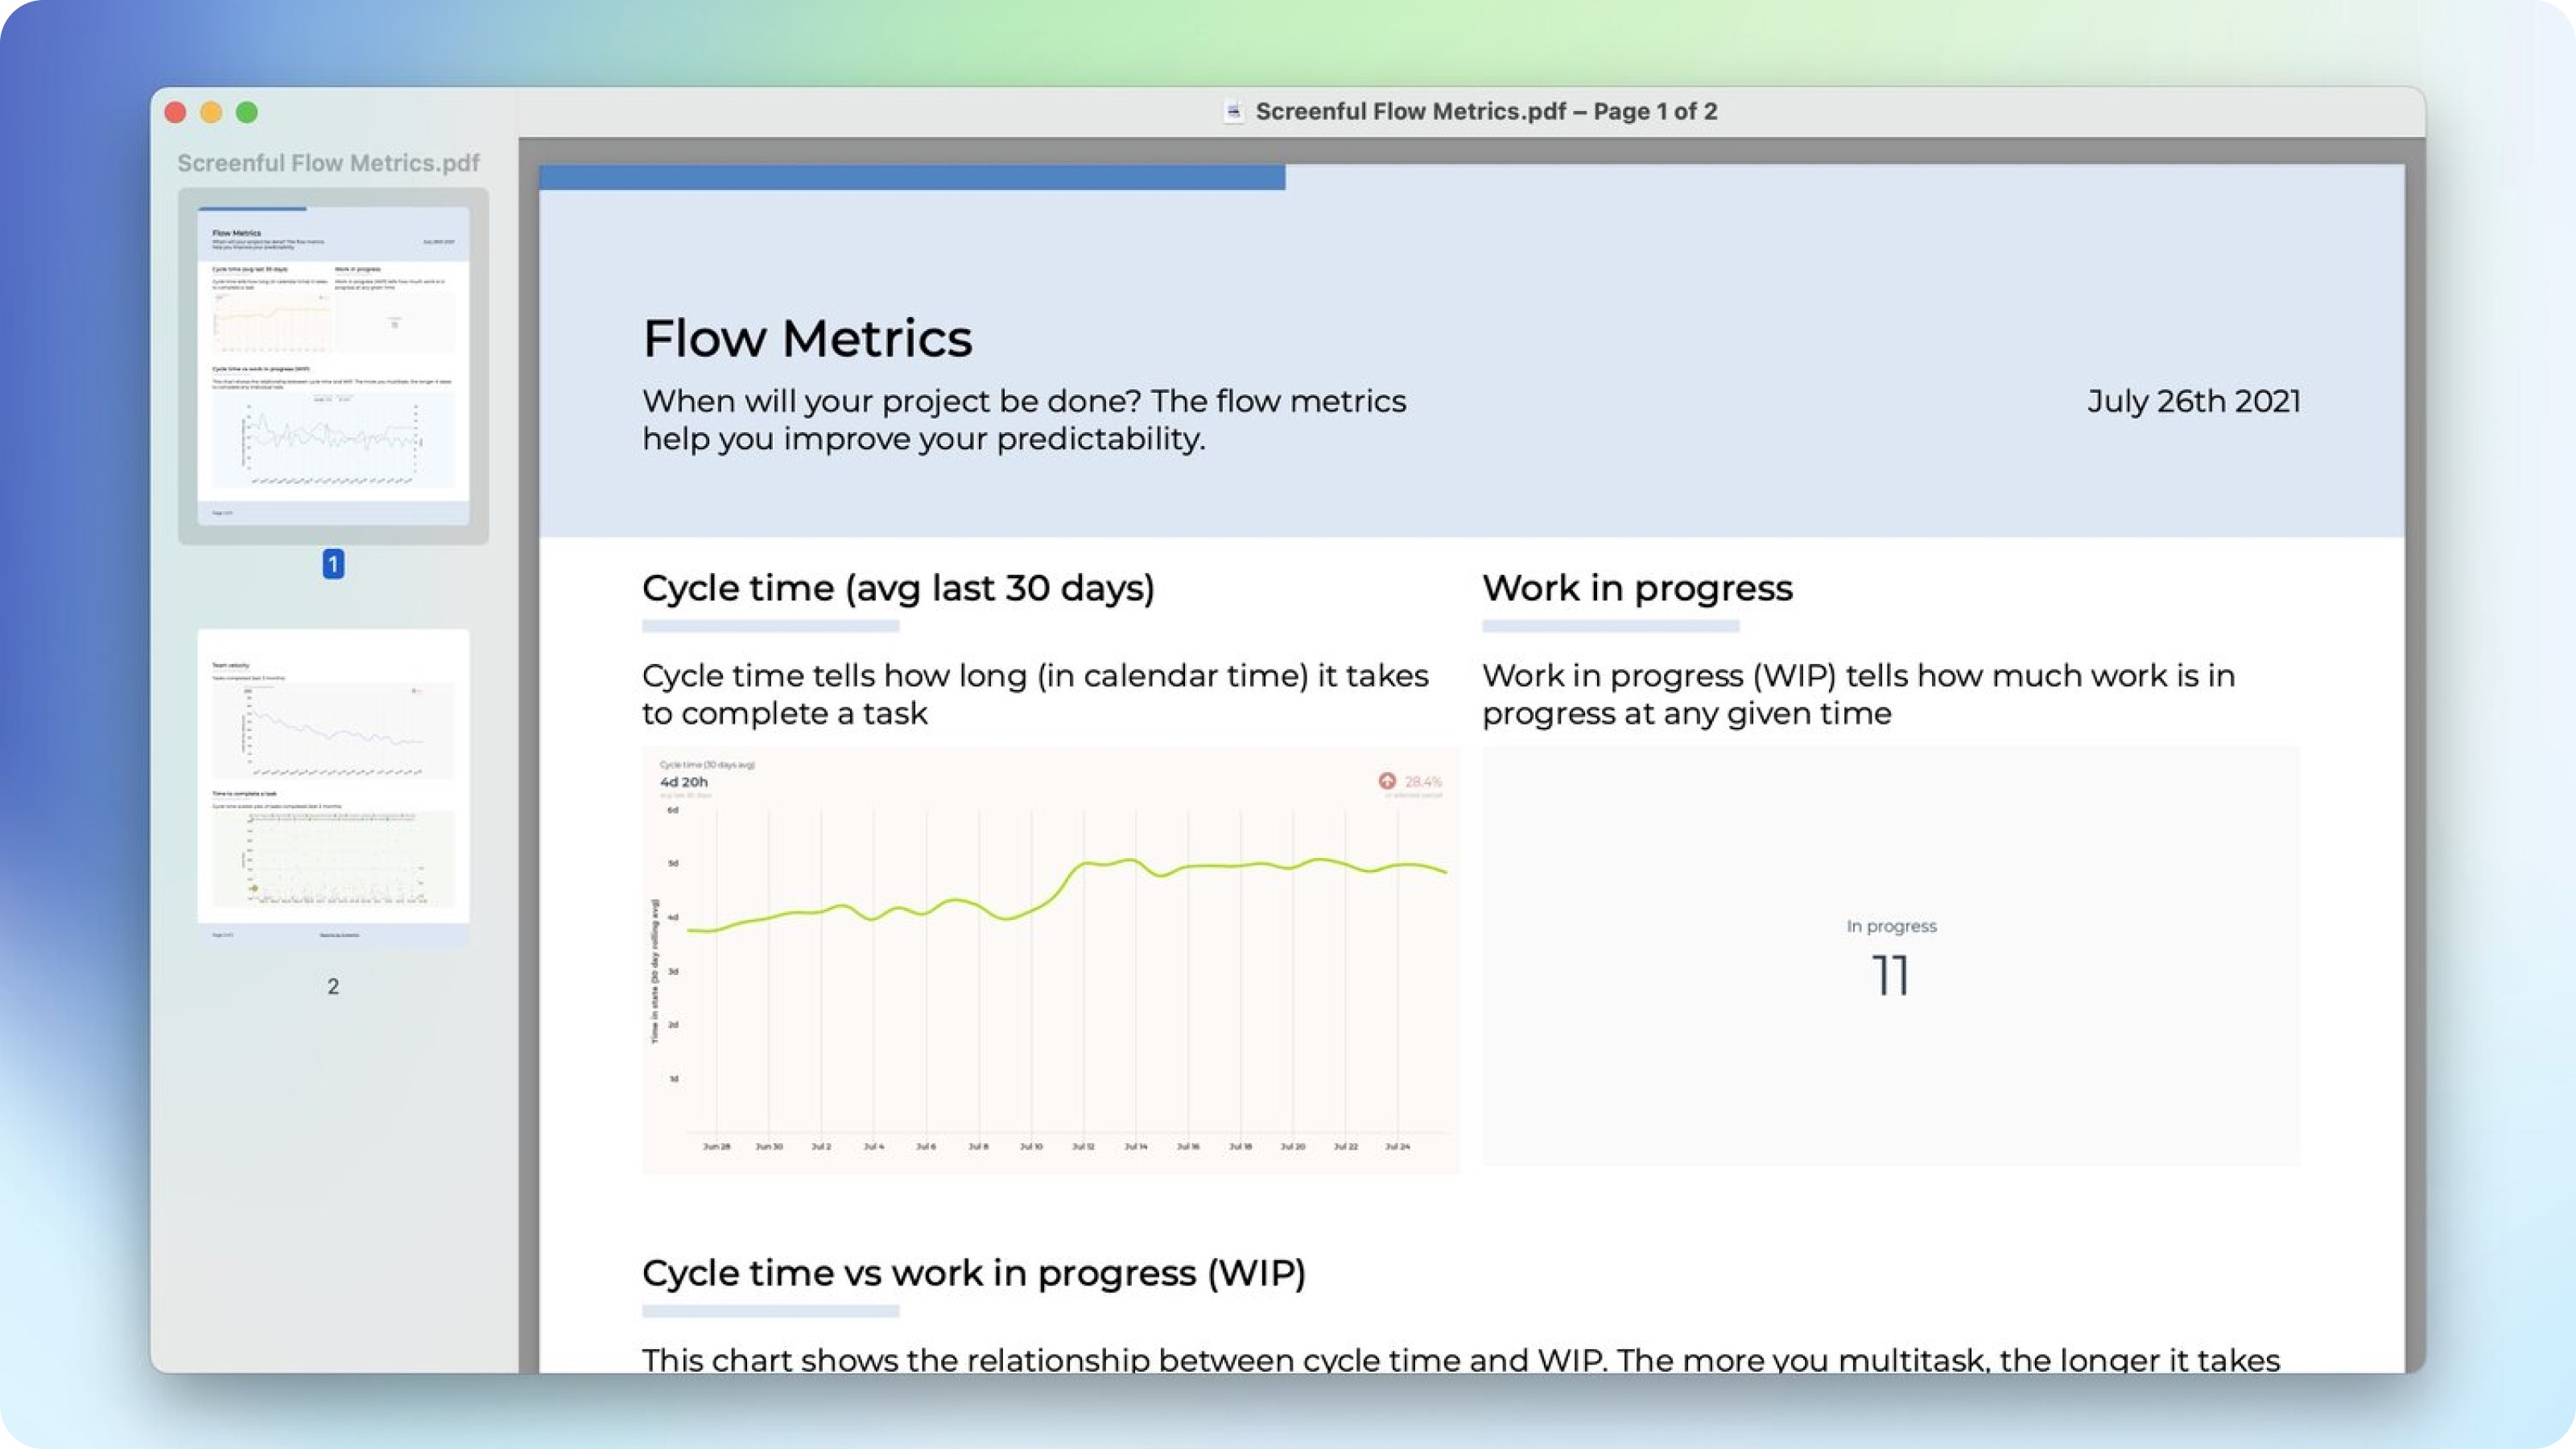Click the page number 2 label
This screenshot has height=1449, width=2576.
[333, 986]
